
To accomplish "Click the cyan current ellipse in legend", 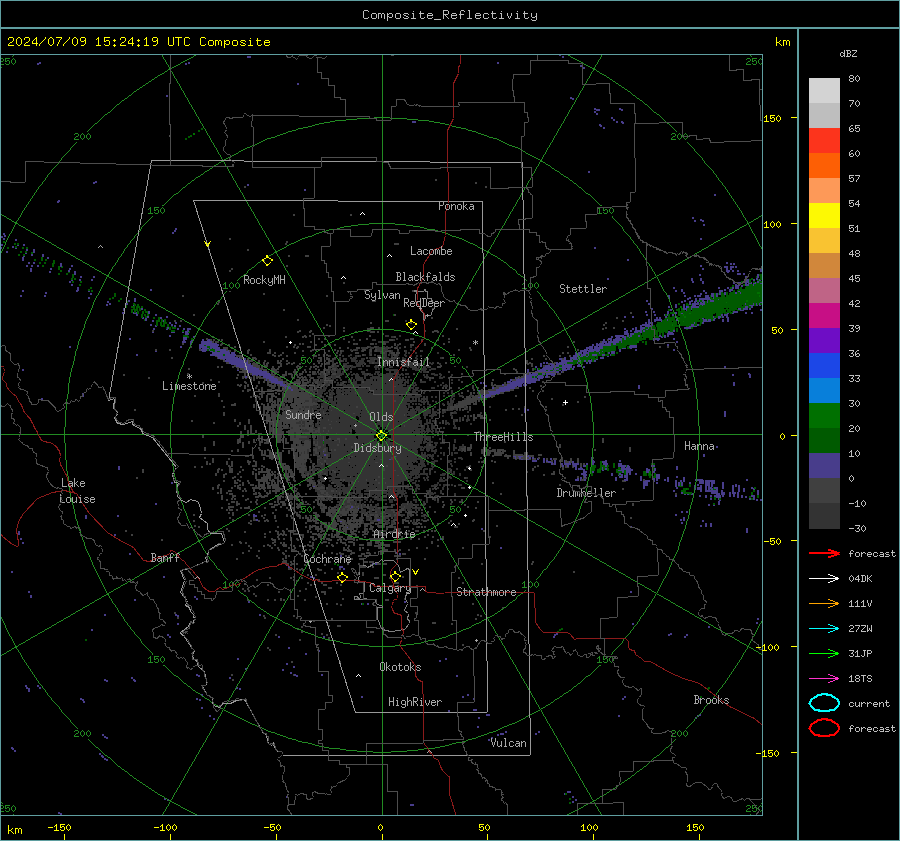I will pyautogui.click(x=824, y=703).
